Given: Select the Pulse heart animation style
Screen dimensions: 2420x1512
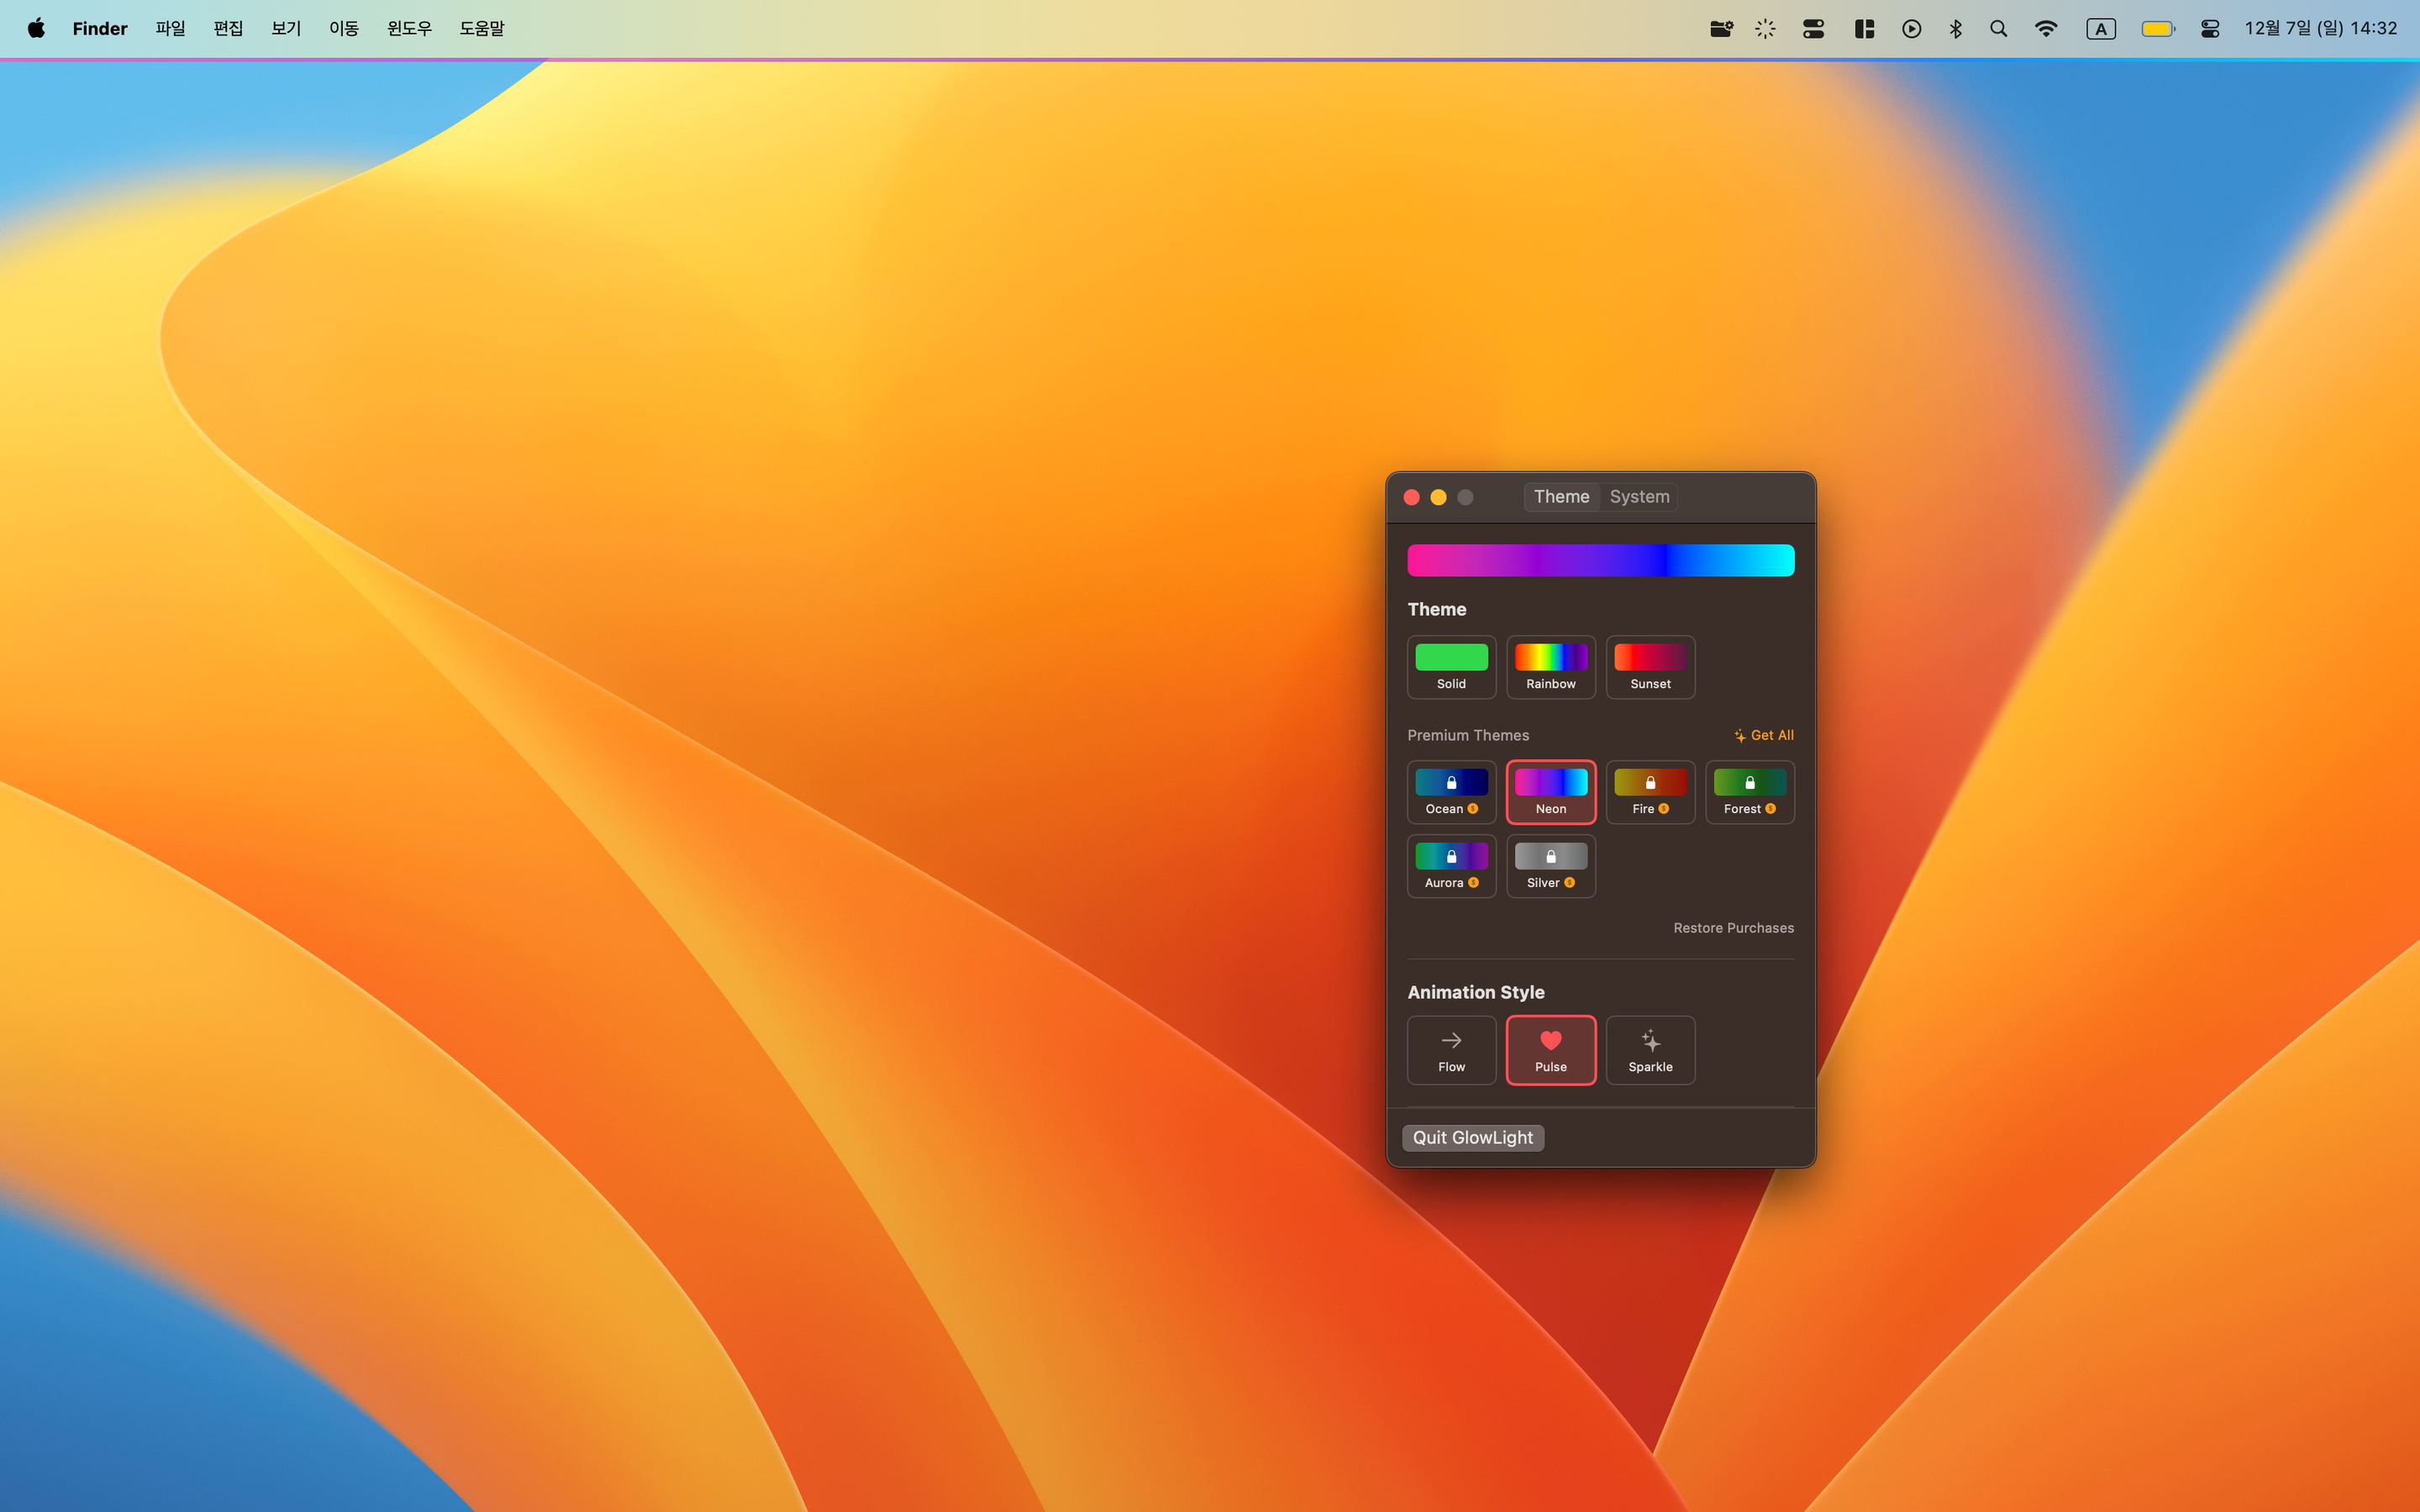Looking at the screenshot, I should (1550, 1049).
